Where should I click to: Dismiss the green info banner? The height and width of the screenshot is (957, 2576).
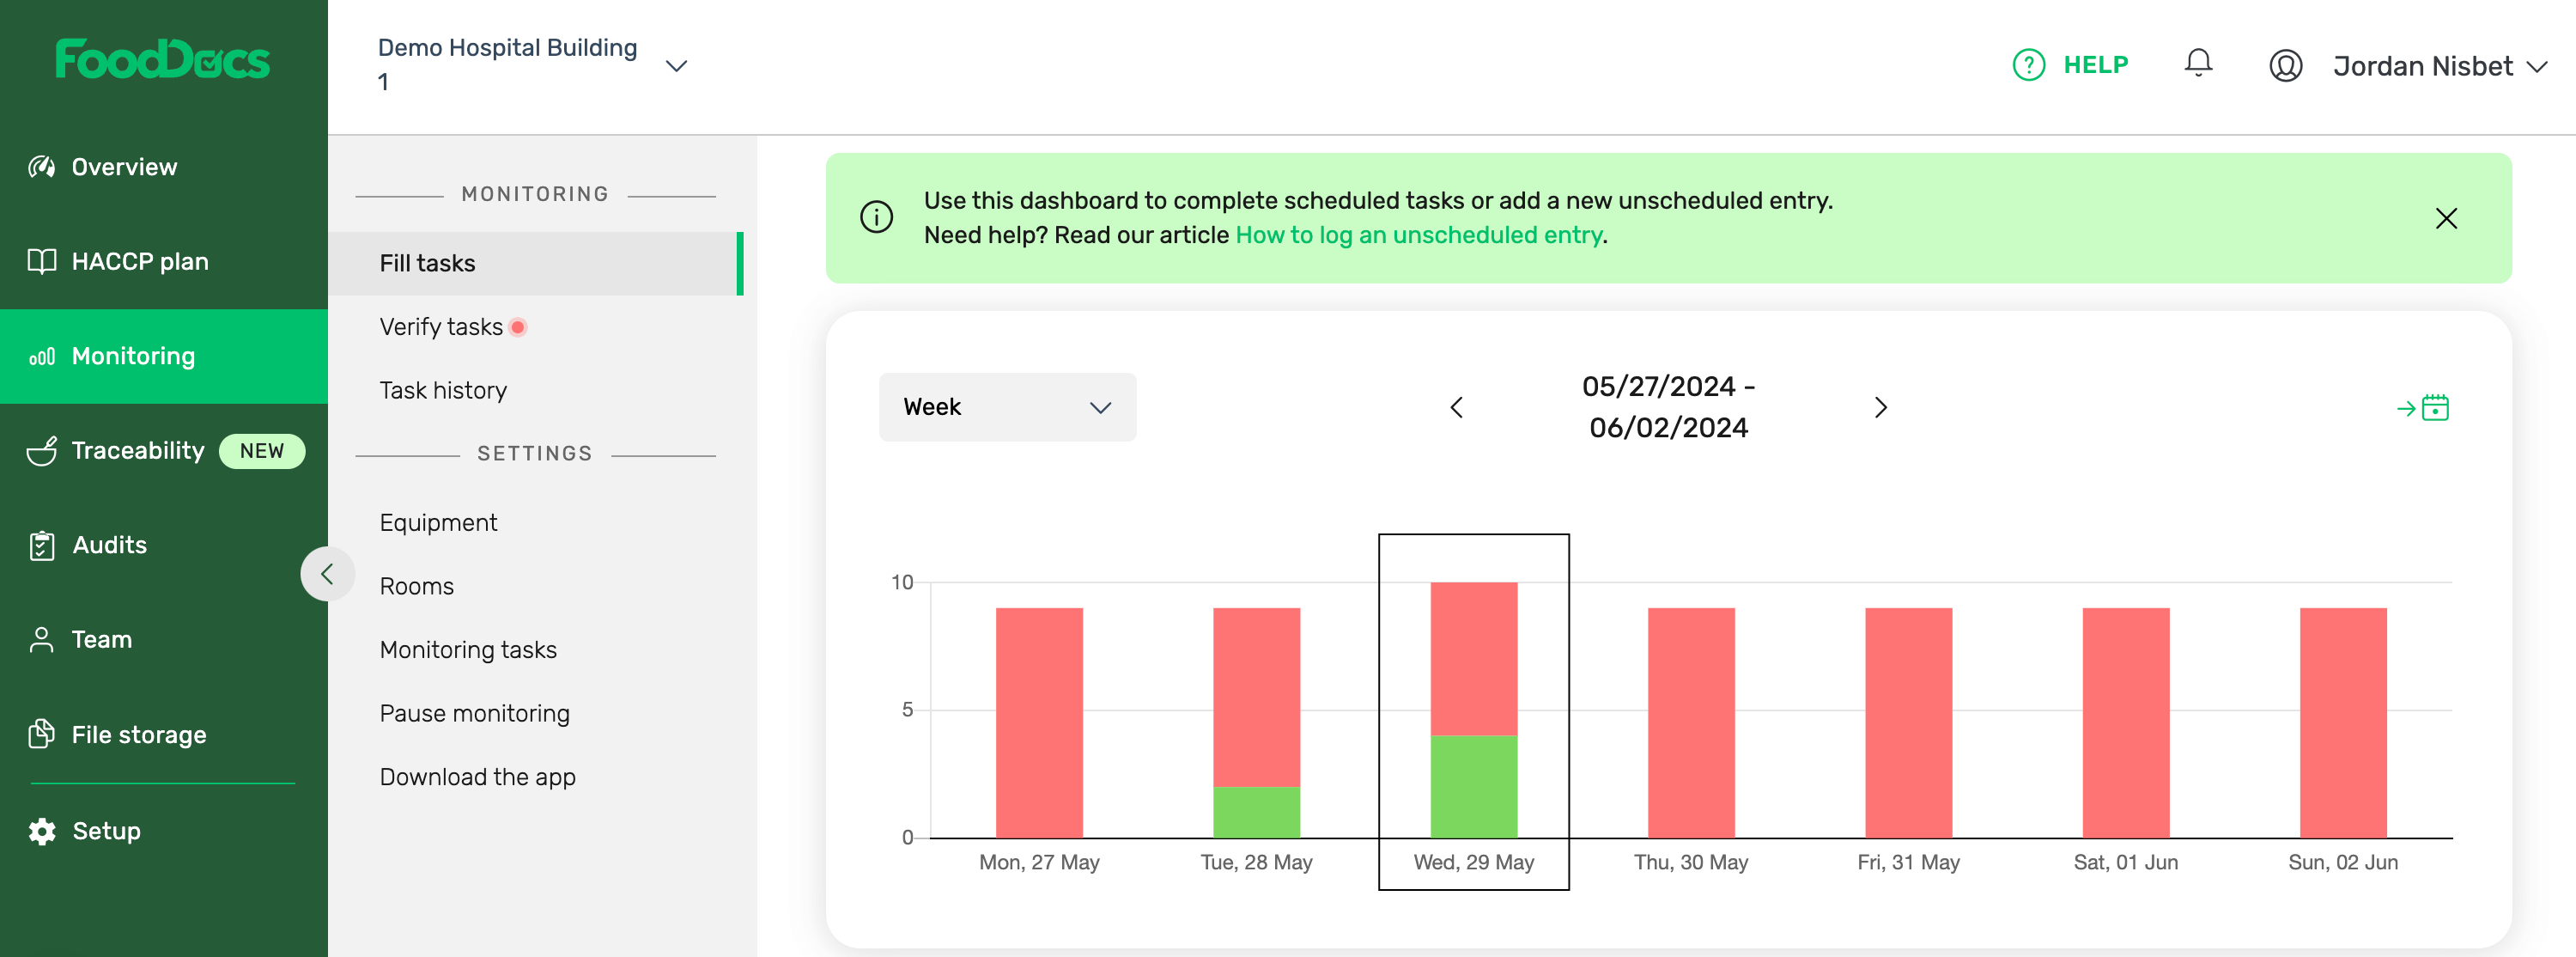coord(2445,219)
